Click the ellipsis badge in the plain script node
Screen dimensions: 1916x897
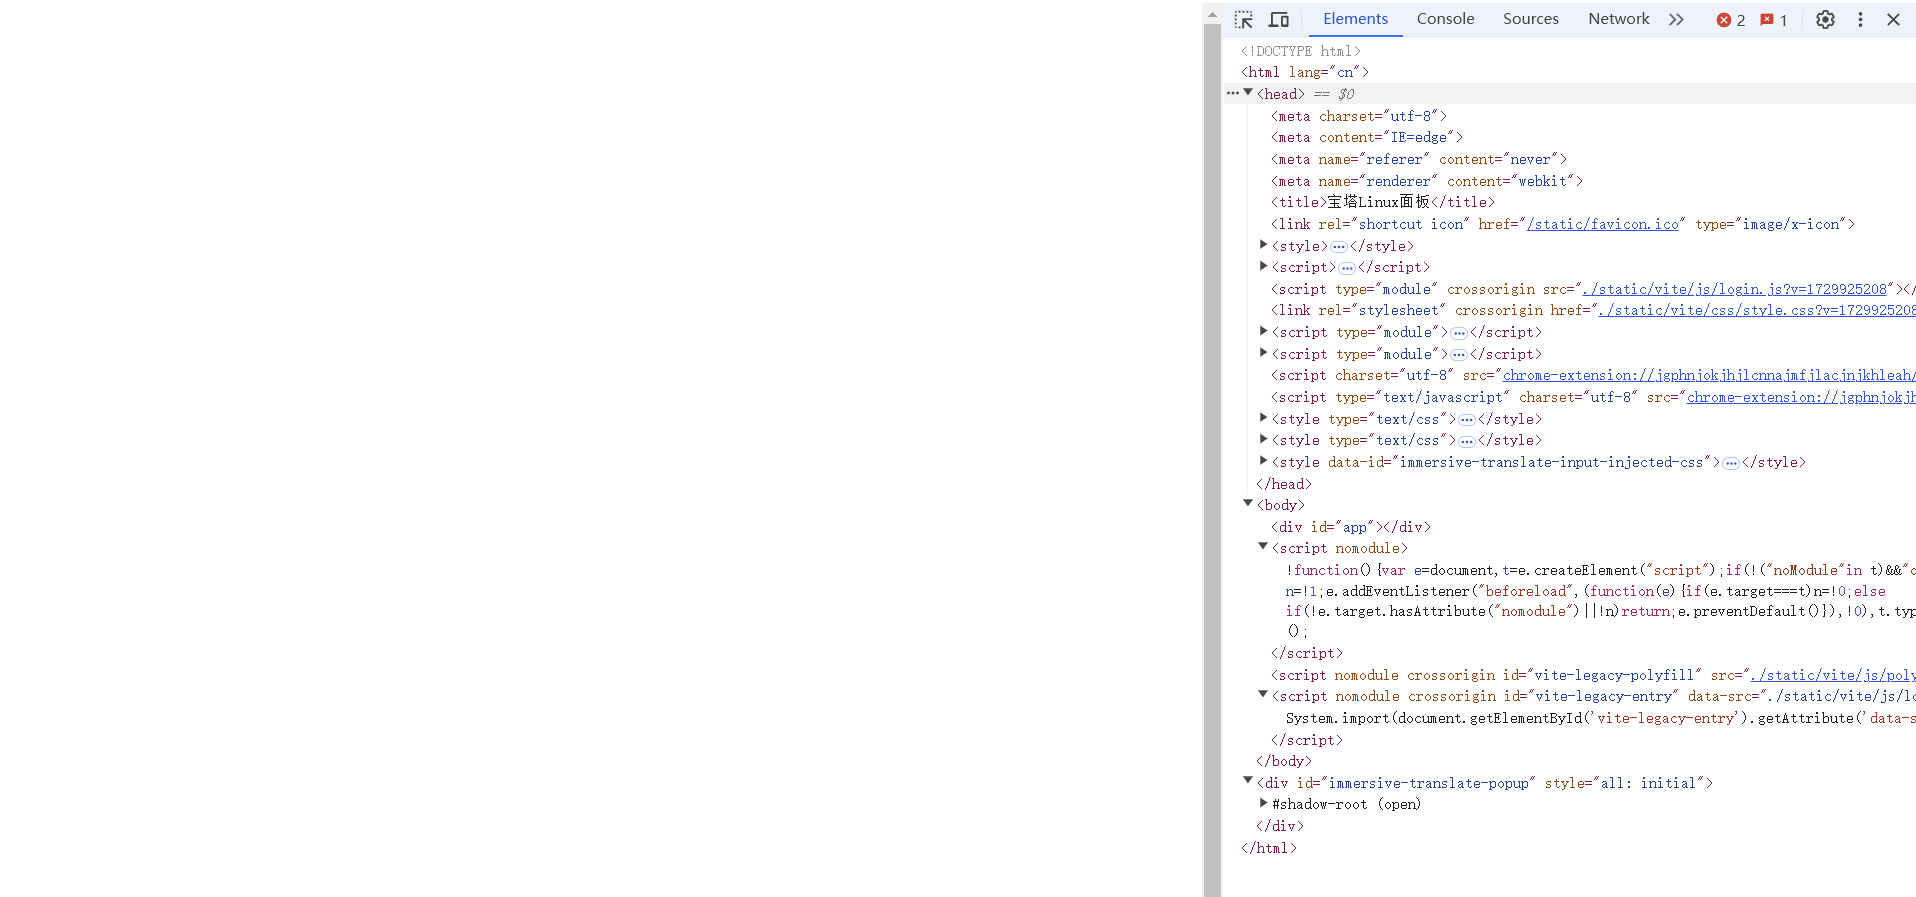(1347, 268)
